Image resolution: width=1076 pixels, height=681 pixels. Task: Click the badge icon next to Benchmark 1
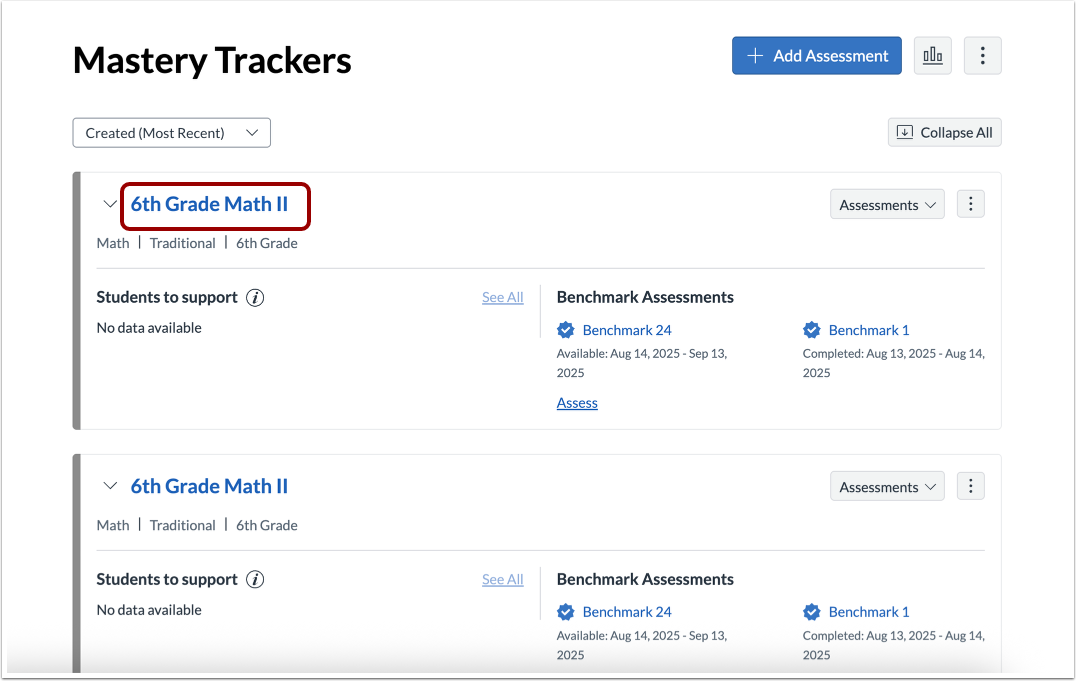809,329
